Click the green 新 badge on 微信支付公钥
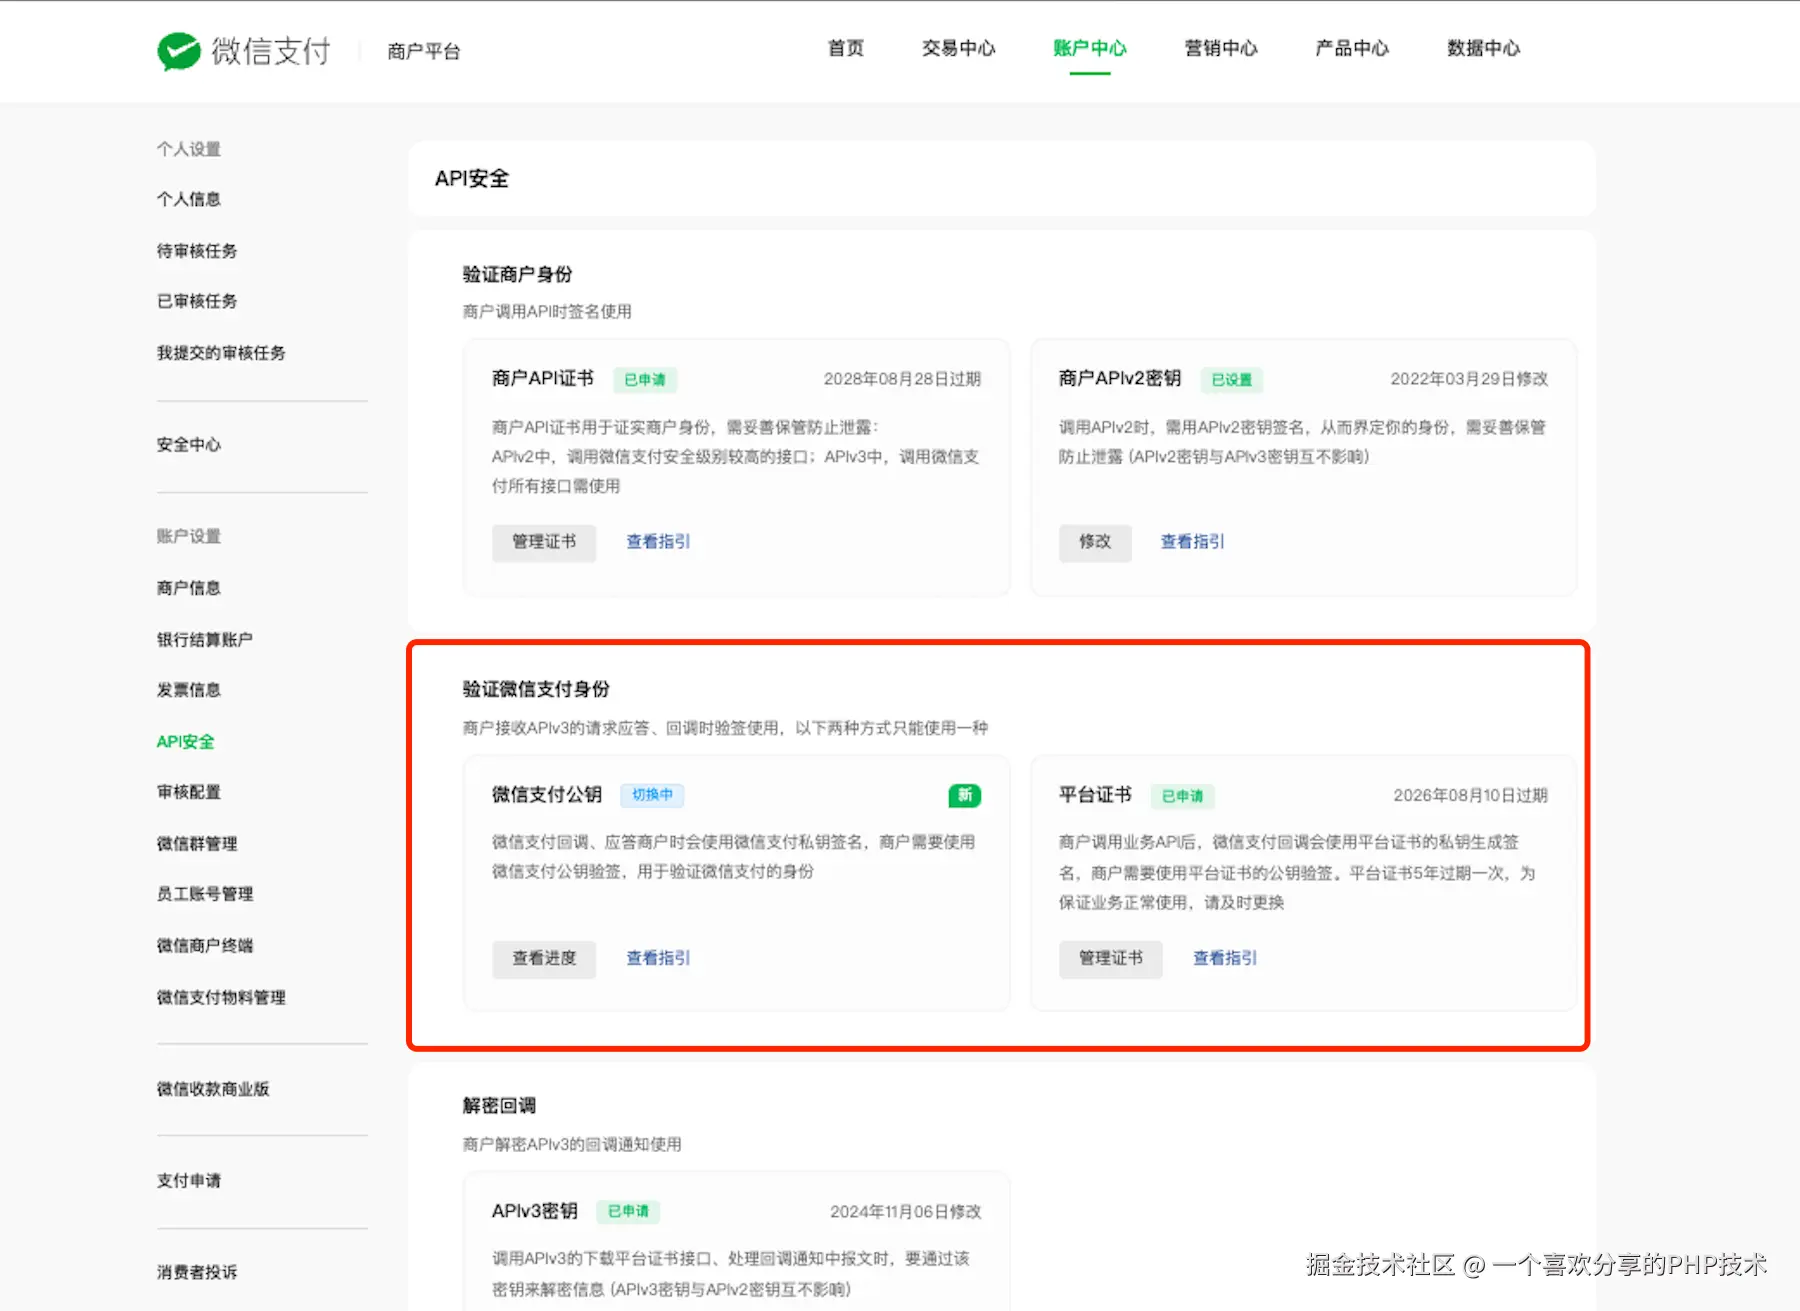The image size is (1800, 1311). pos(964,795)
